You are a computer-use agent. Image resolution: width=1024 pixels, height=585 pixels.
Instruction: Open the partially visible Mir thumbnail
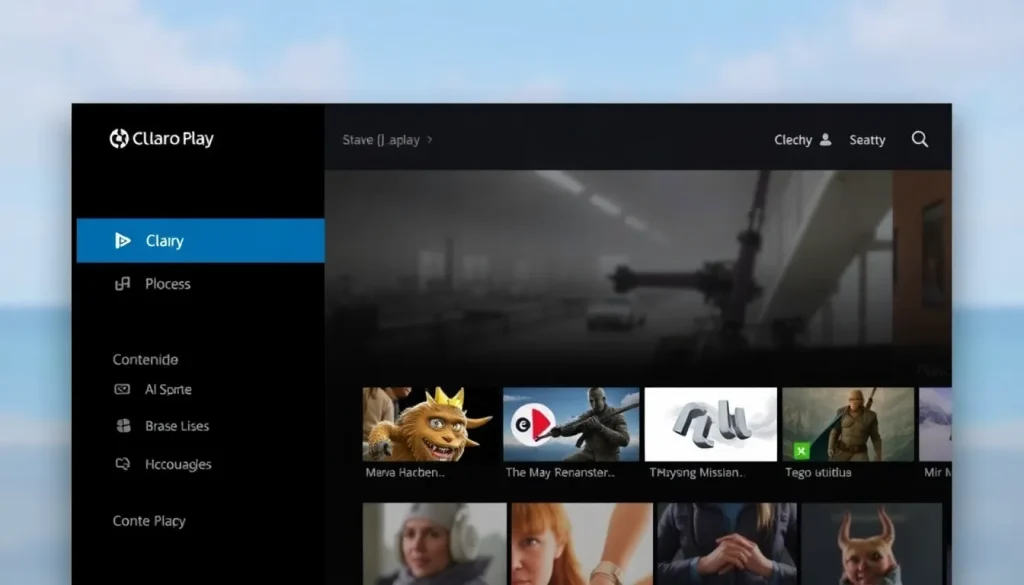tap(935, 424)
